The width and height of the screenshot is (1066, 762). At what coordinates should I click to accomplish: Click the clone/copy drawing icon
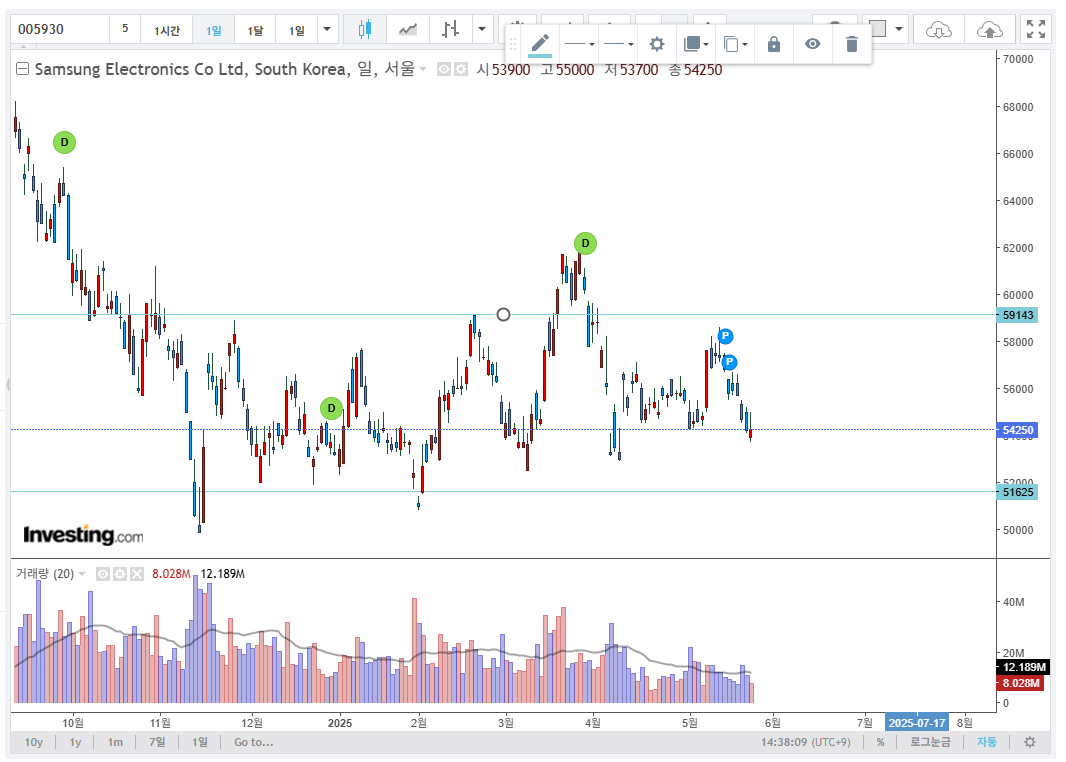(732, 45)
